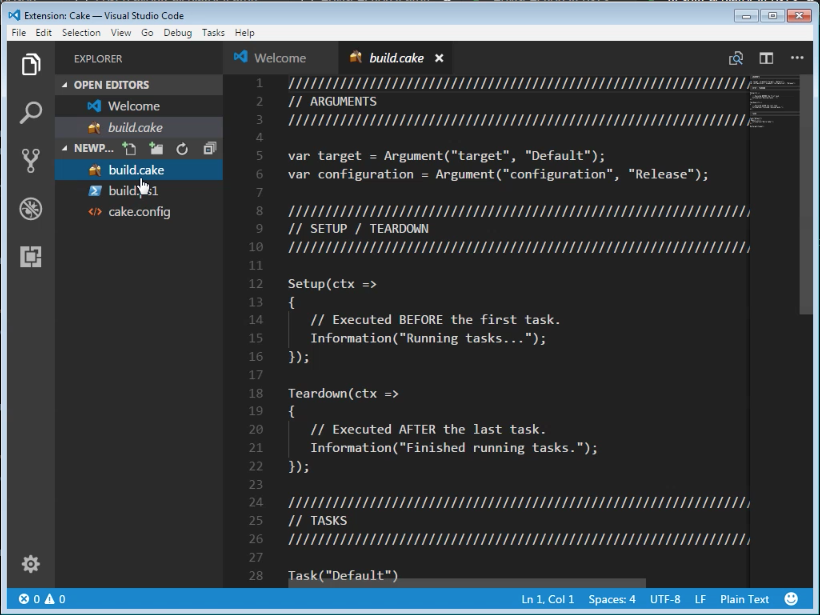
Task: Click the editor vertical scrollbar thumb
Action: coord(806,195)
